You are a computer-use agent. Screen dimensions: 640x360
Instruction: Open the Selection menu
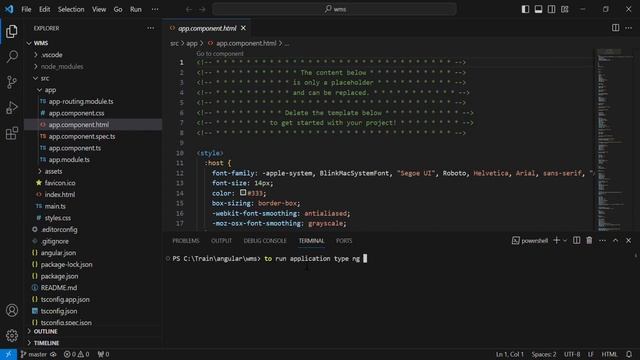pyautogui.click(x=71, y=9)
